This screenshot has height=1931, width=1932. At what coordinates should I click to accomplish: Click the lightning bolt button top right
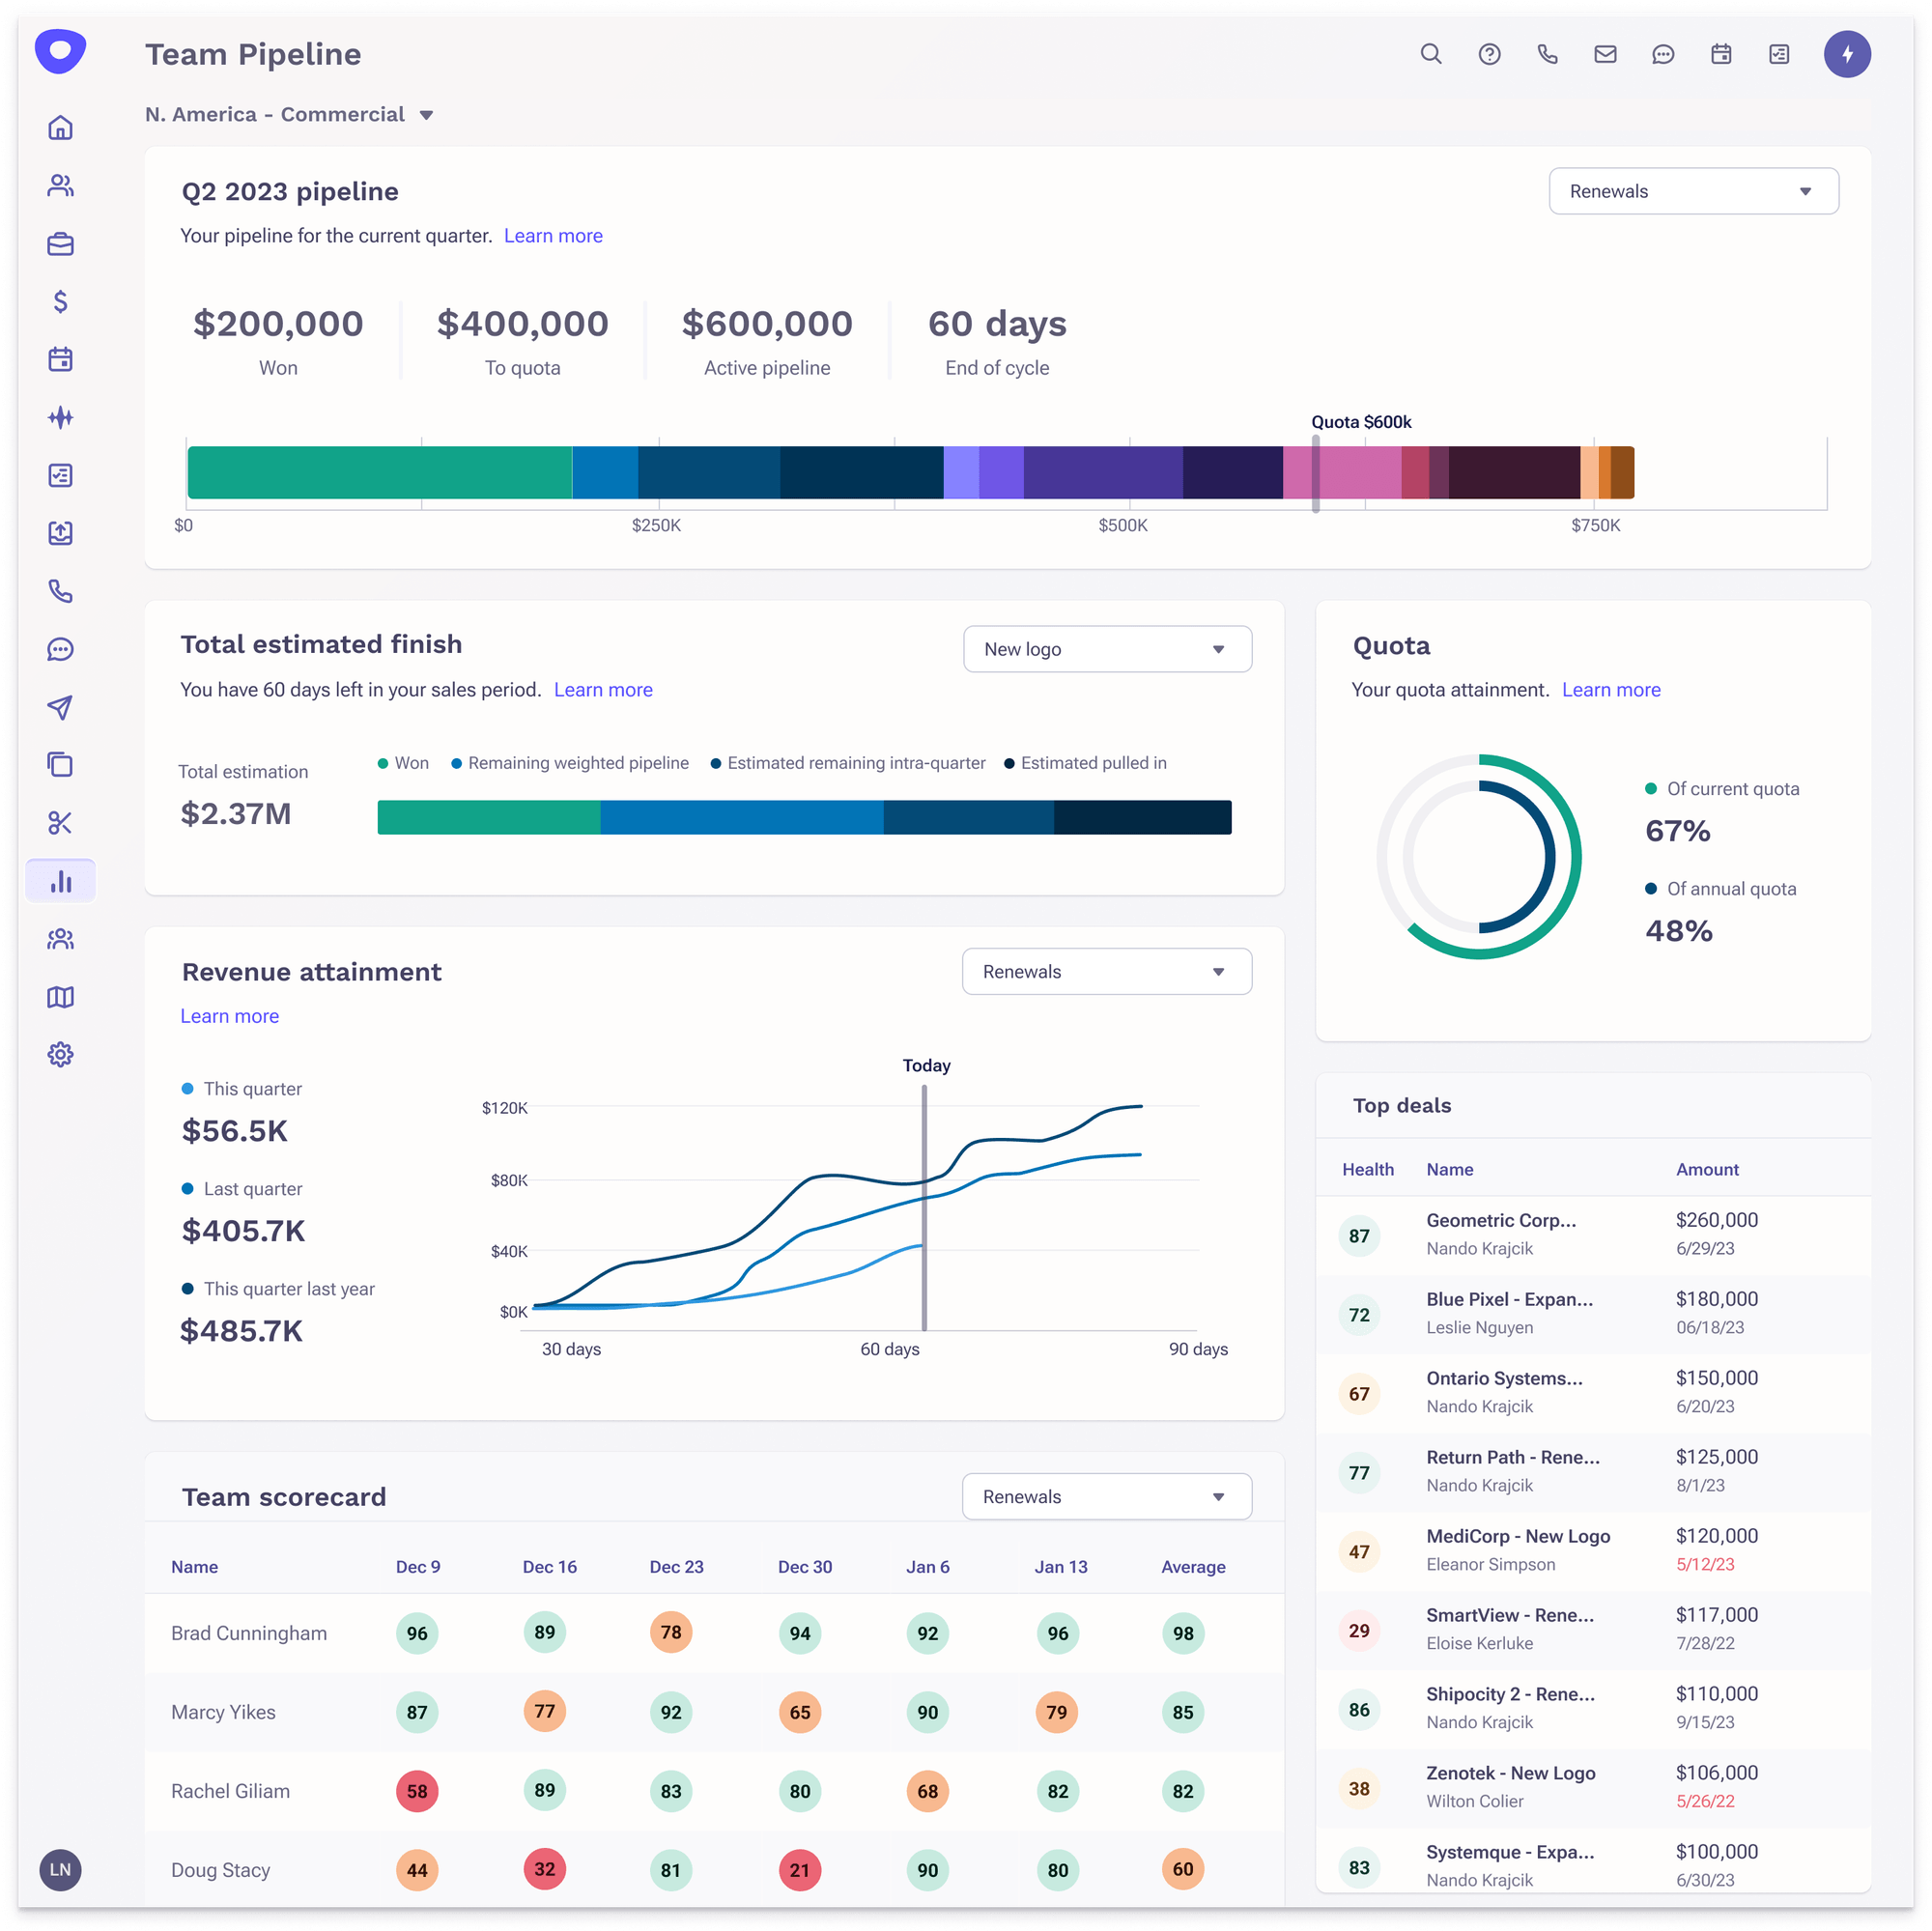click(x=1848, y=54)
